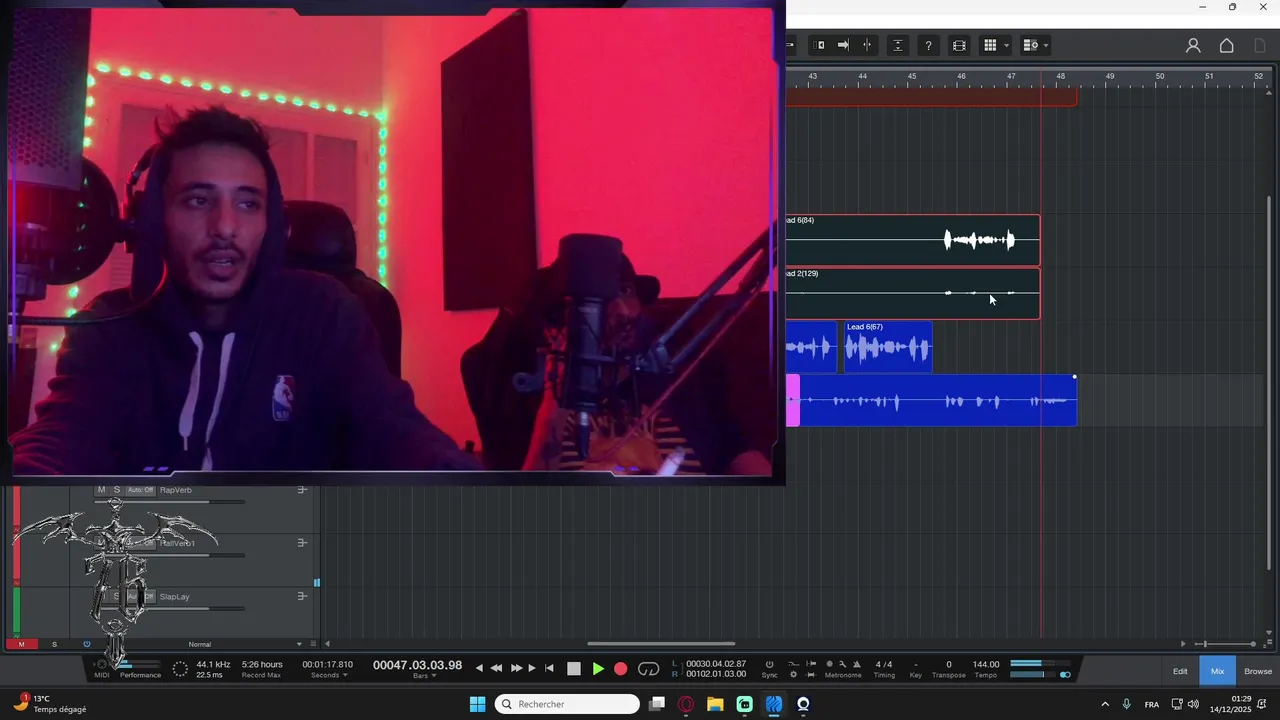Toggle Auto: Off on RapVerb channel
This screenshot has width=1280, height=720.
pyautogui.click(x=141, y=490)
